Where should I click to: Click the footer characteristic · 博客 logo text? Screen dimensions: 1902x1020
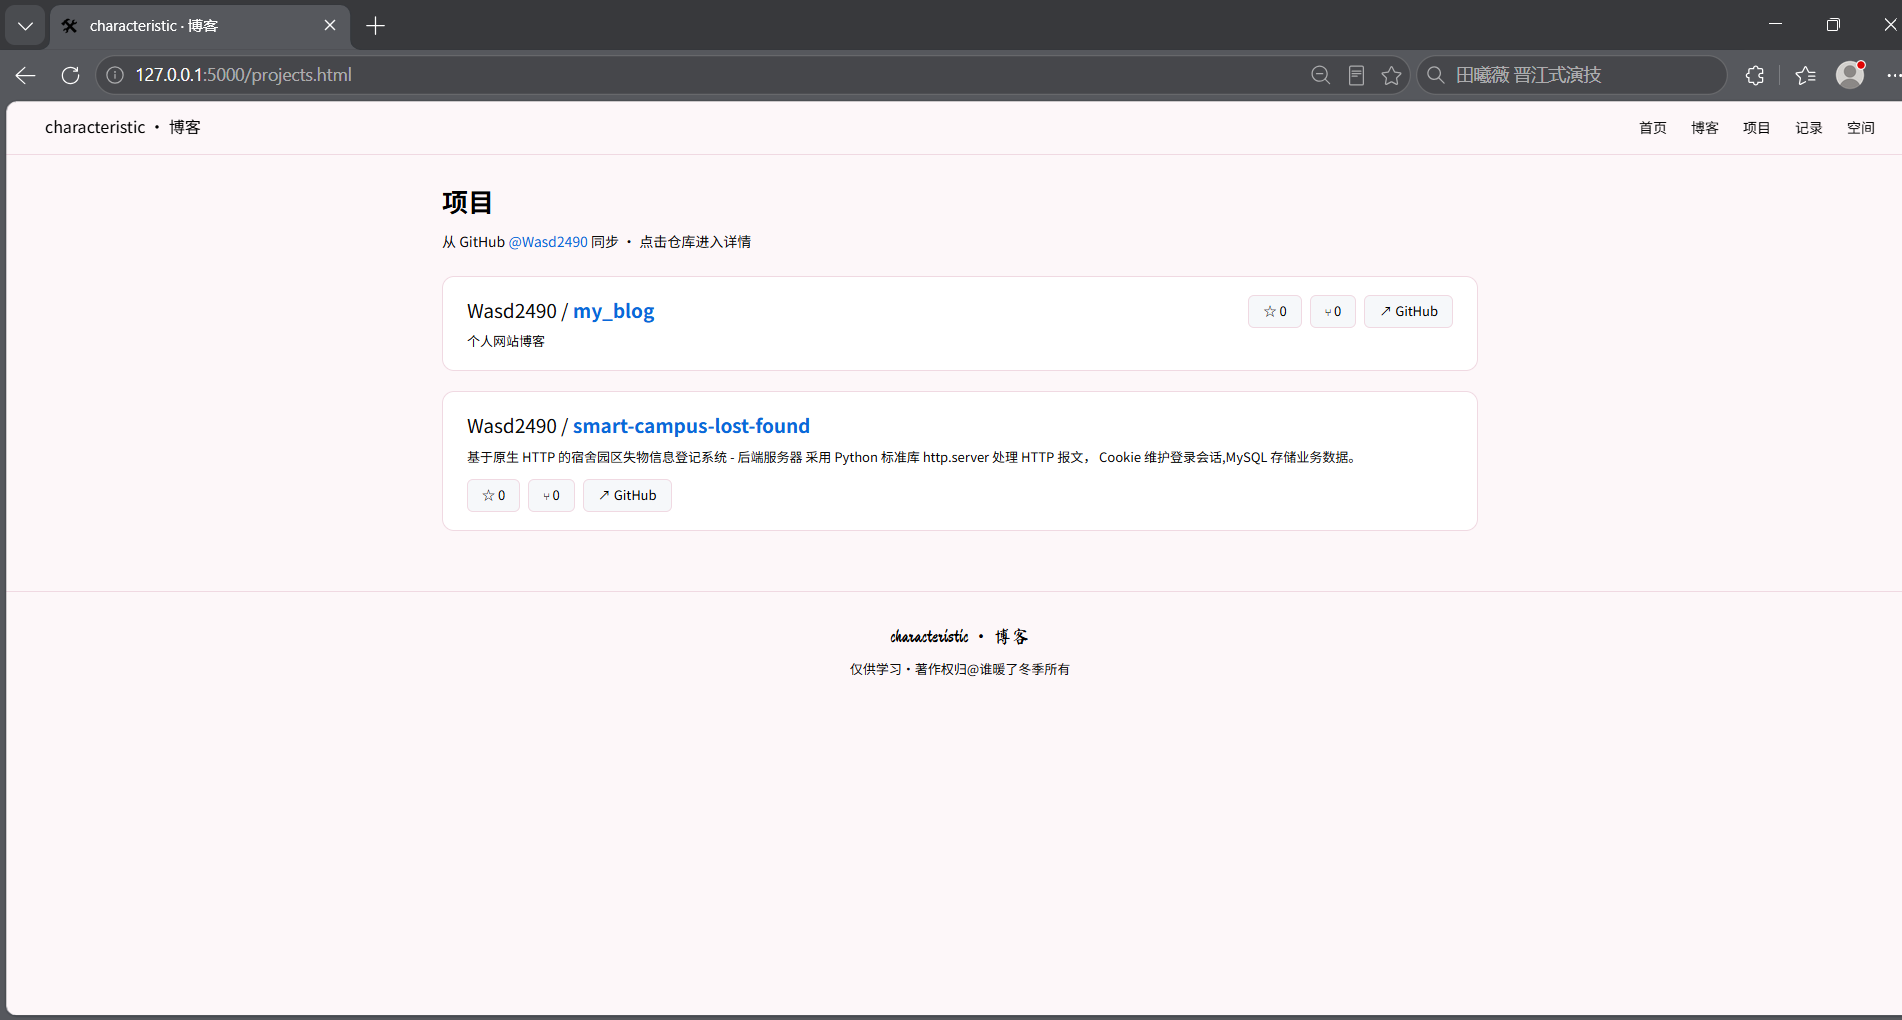click(959, 637)
